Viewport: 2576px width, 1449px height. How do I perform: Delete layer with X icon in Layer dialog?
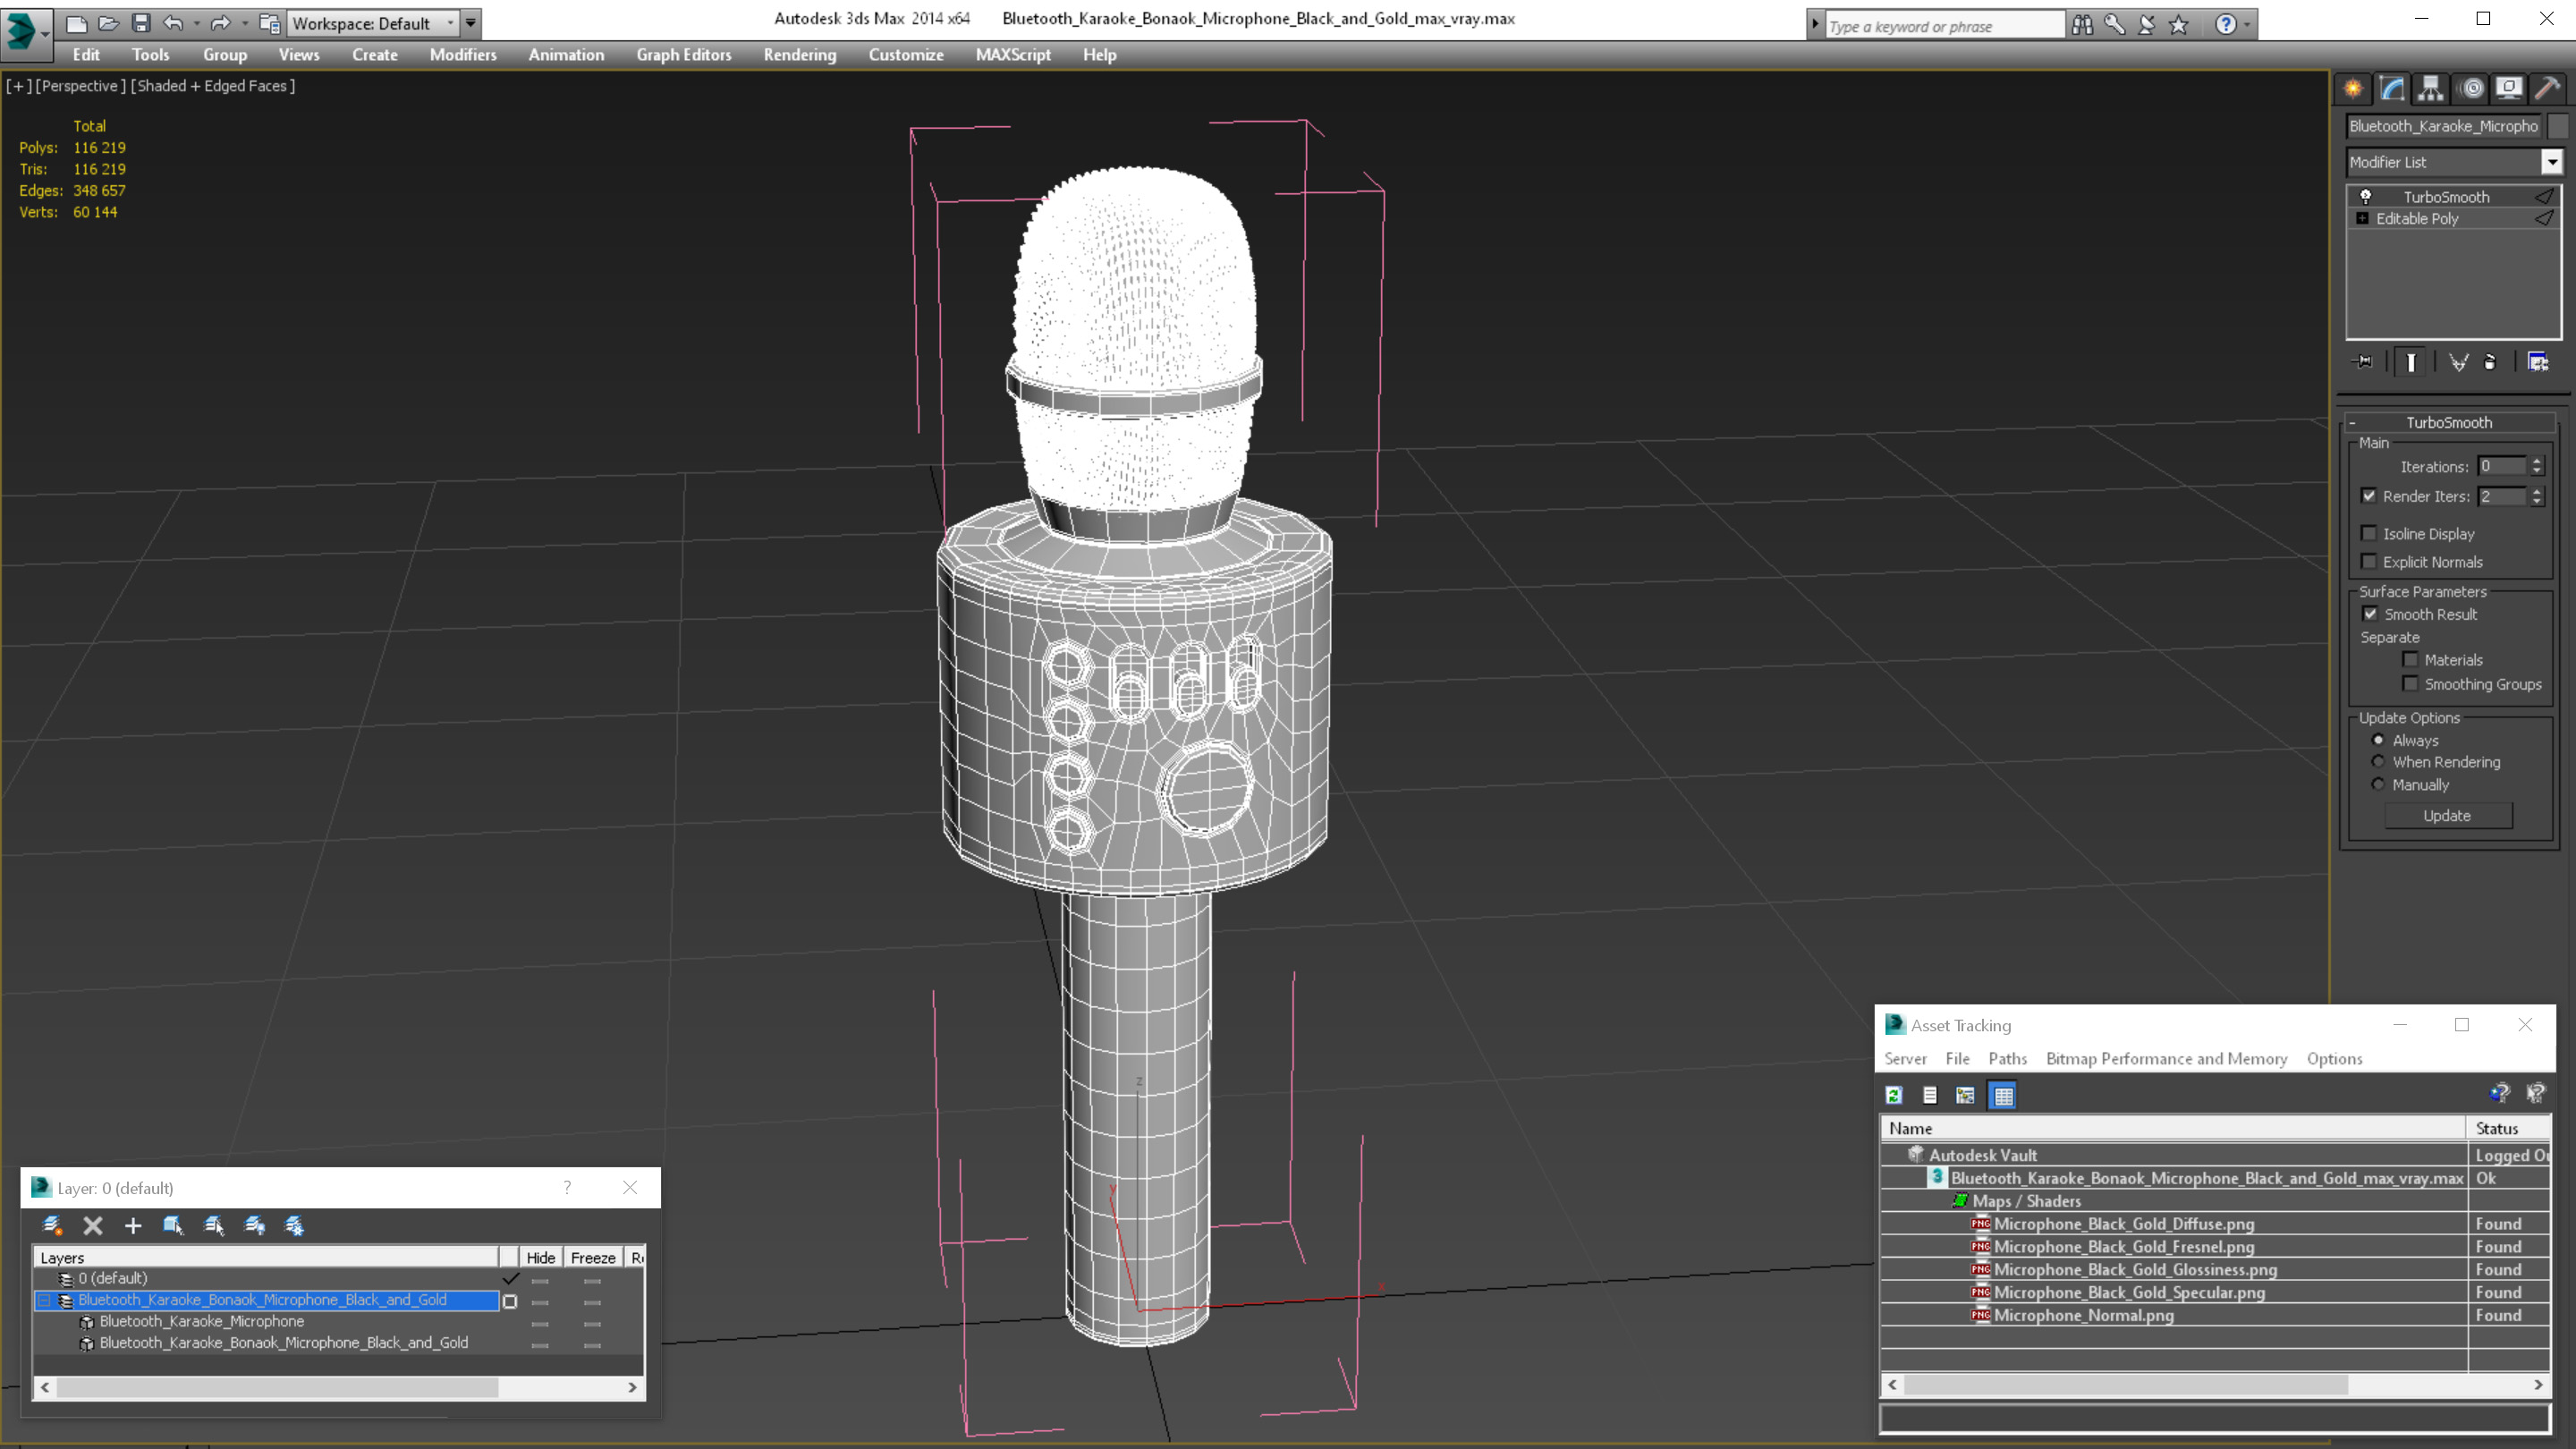(x=93, y=1225)
